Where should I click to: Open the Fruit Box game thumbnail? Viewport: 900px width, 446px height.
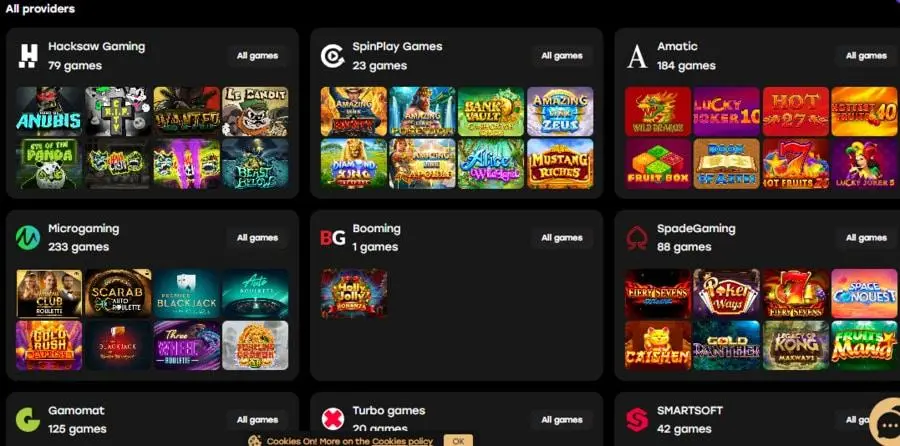click(658, 164)
